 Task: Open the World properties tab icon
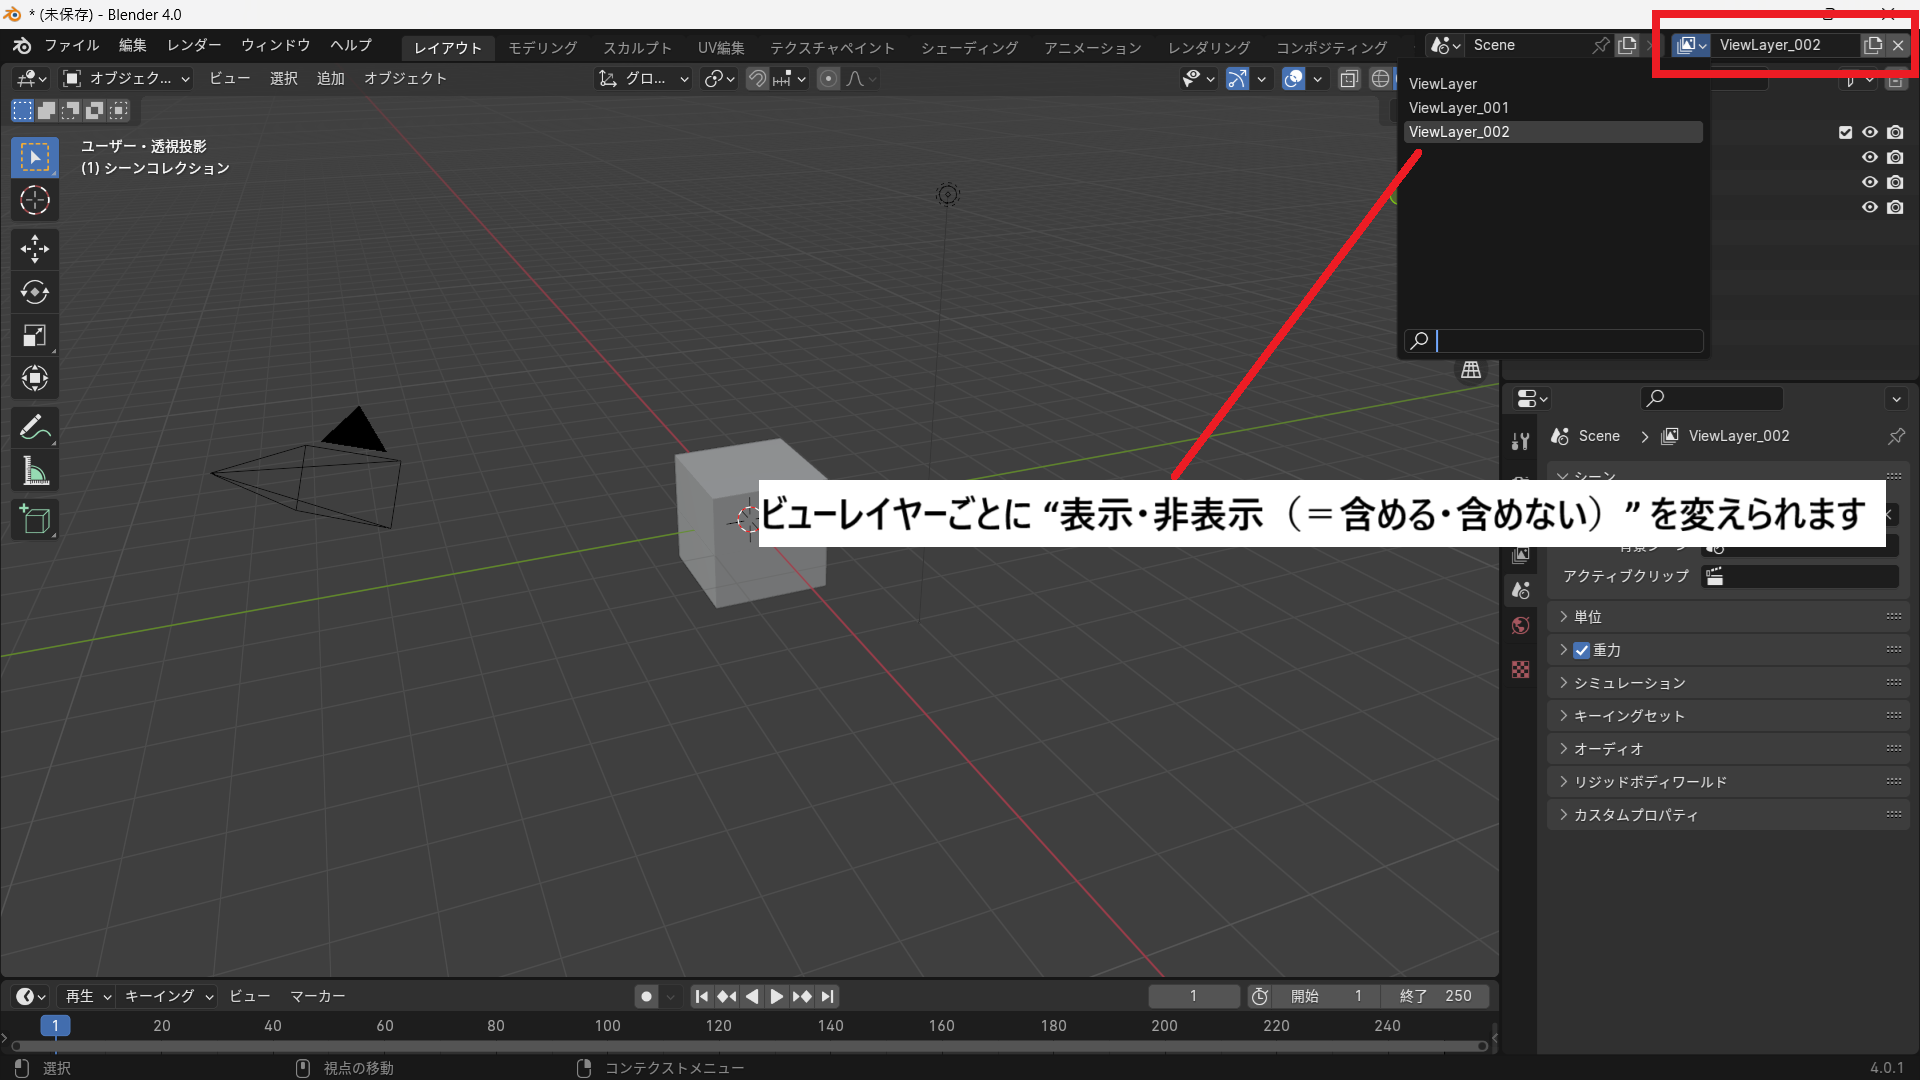(x=1521, y=626)
